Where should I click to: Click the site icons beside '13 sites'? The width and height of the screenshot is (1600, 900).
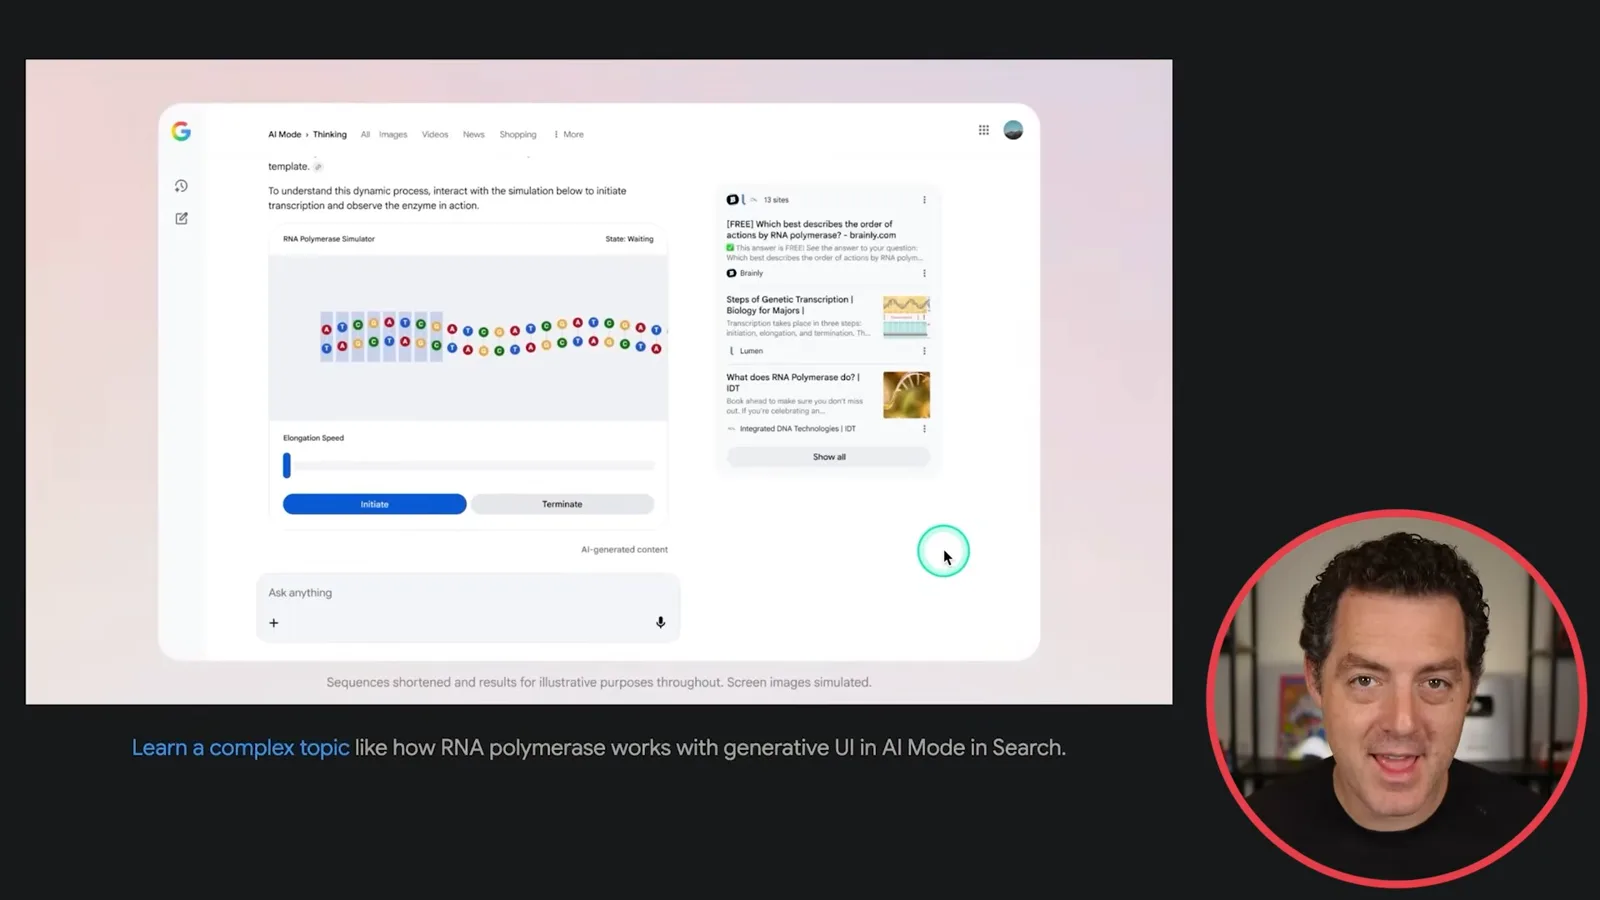pos(742,200)
